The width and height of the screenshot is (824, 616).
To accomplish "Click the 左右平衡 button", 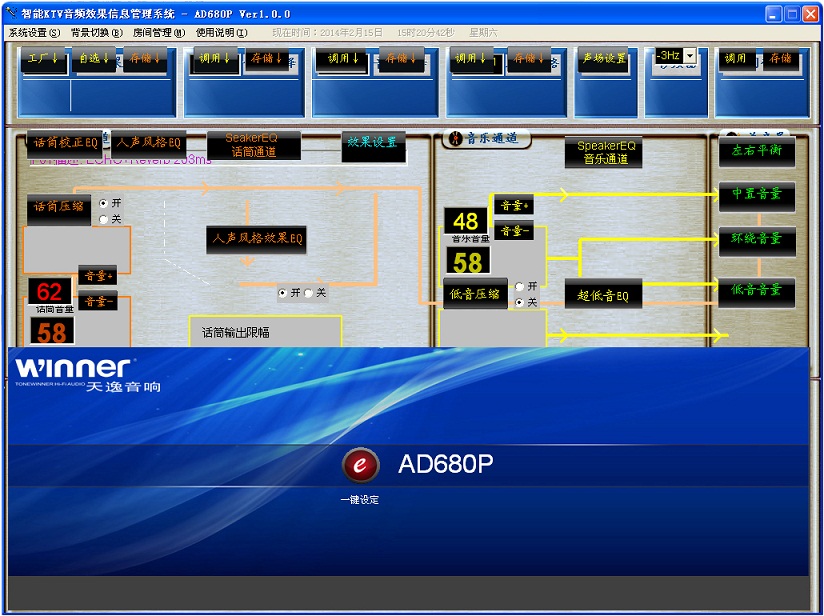I will point(757,152).
